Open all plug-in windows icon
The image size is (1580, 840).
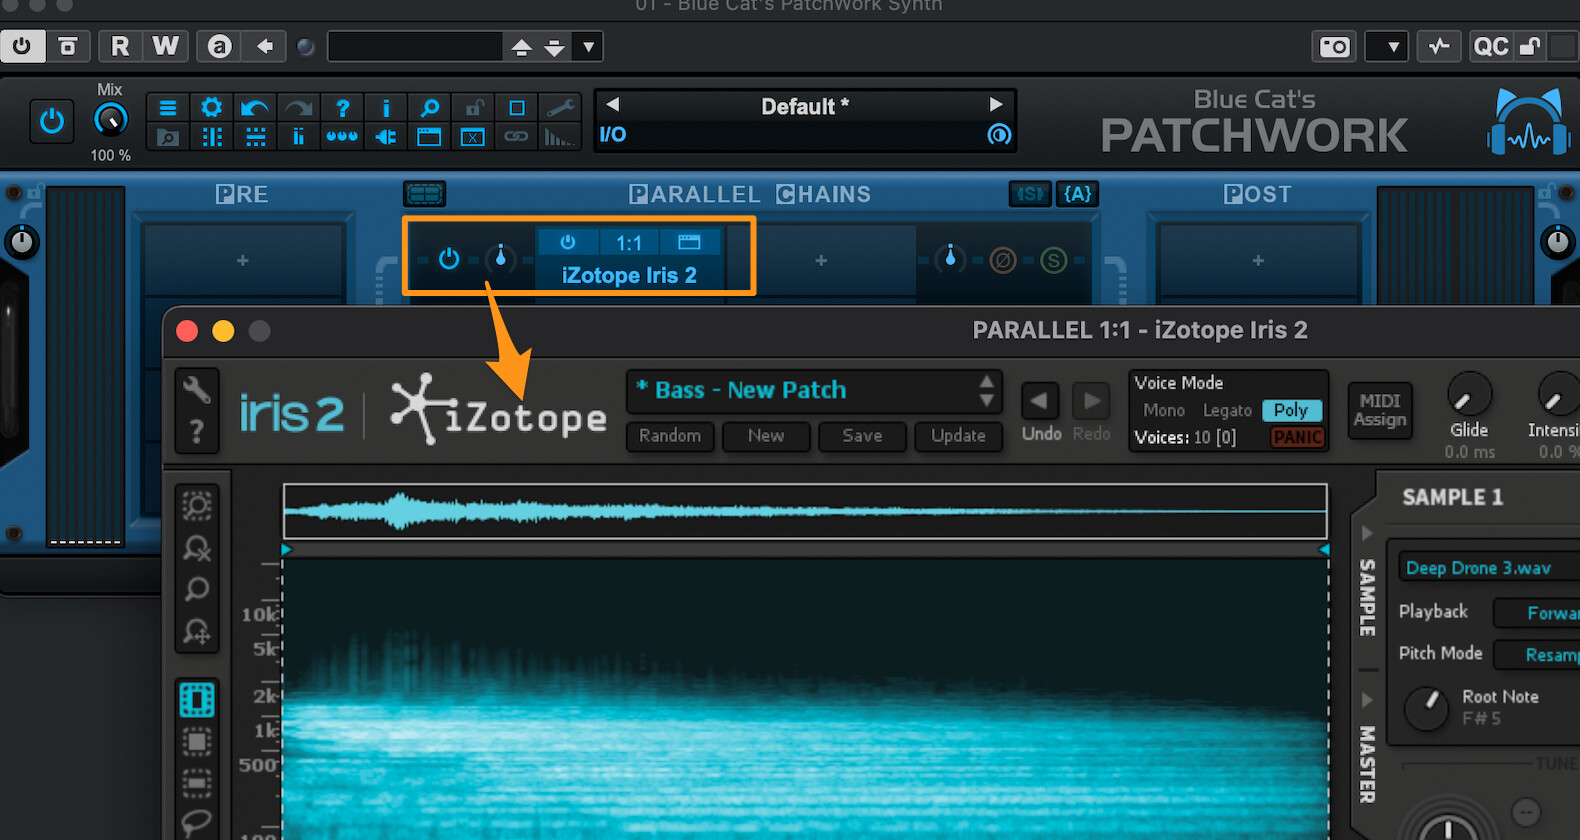click(x=429, y=137)
